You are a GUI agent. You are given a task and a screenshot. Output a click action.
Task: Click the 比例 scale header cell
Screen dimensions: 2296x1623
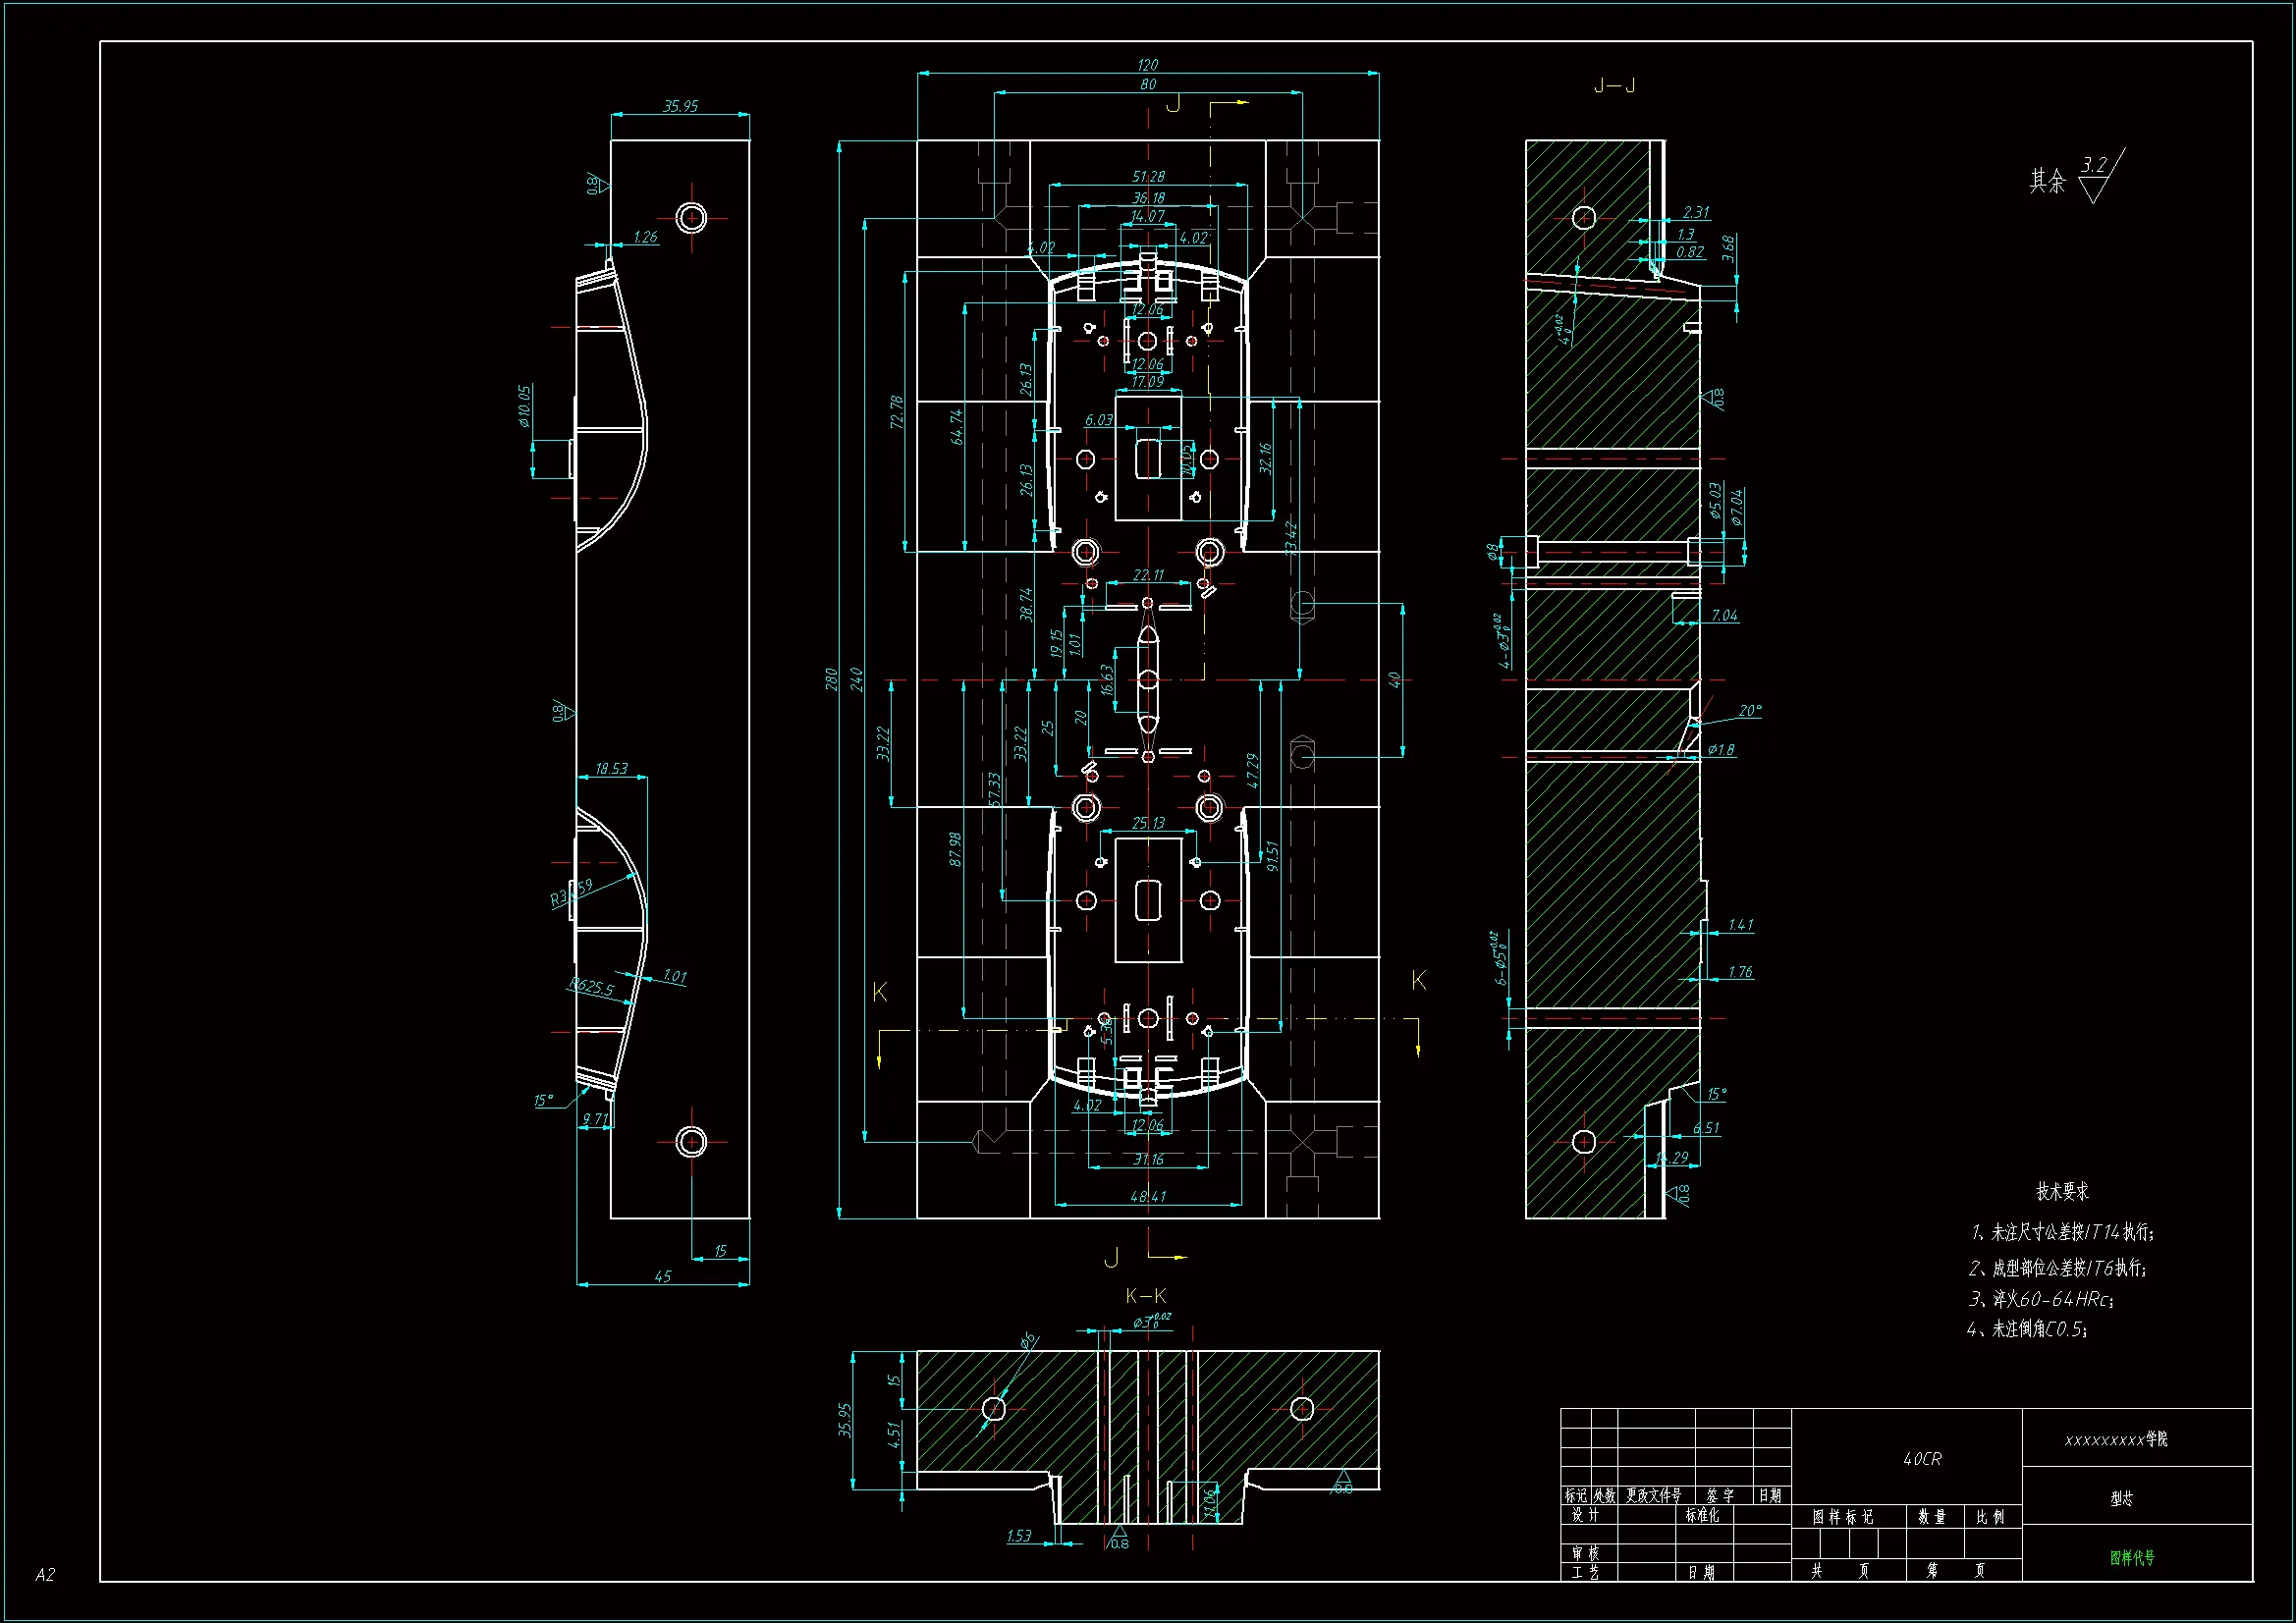coord(1990,1517)
